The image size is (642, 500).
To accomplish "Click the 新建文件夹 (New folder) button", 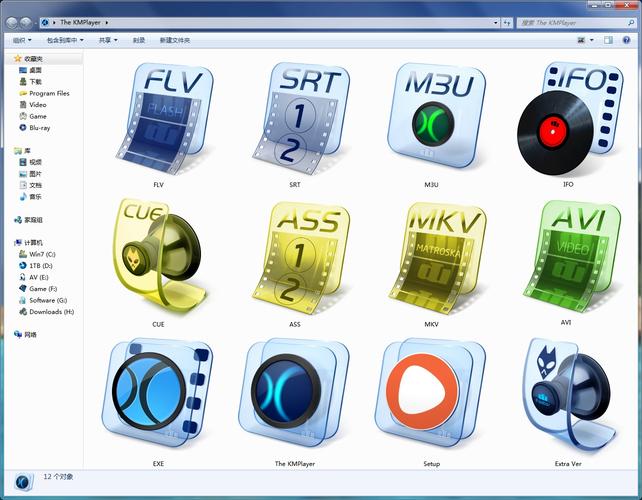I will click(175, 40).
